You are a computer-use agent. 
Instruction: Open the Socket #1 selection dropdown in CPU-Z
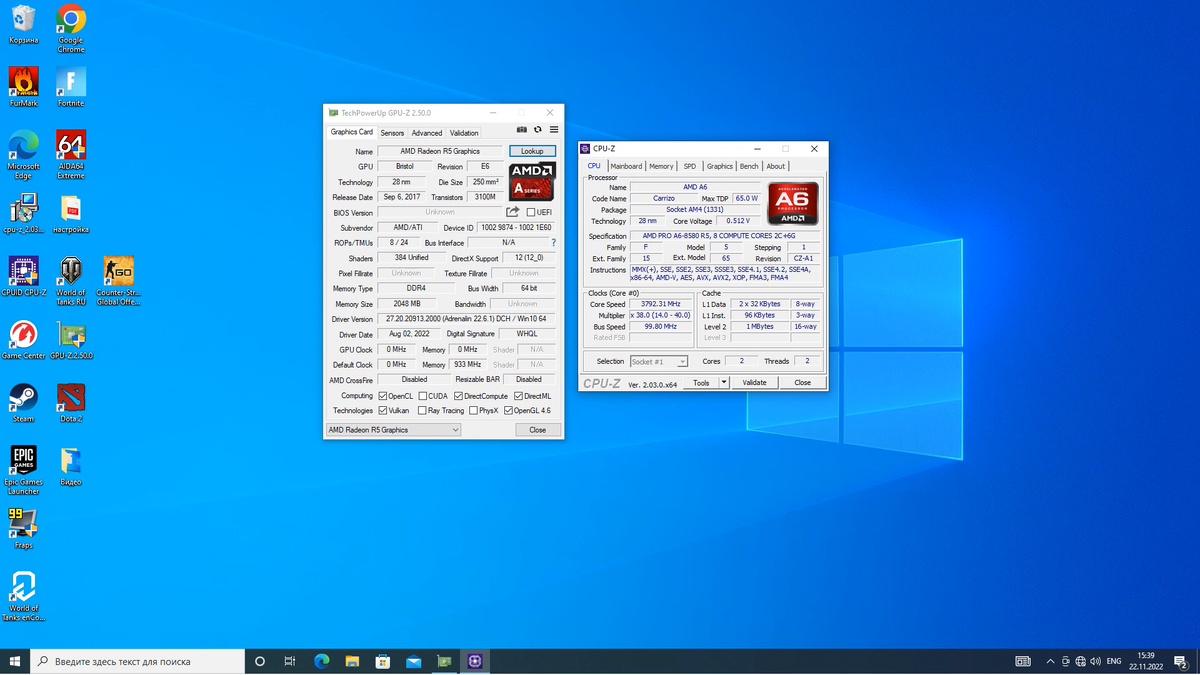(x=658, y=361)
